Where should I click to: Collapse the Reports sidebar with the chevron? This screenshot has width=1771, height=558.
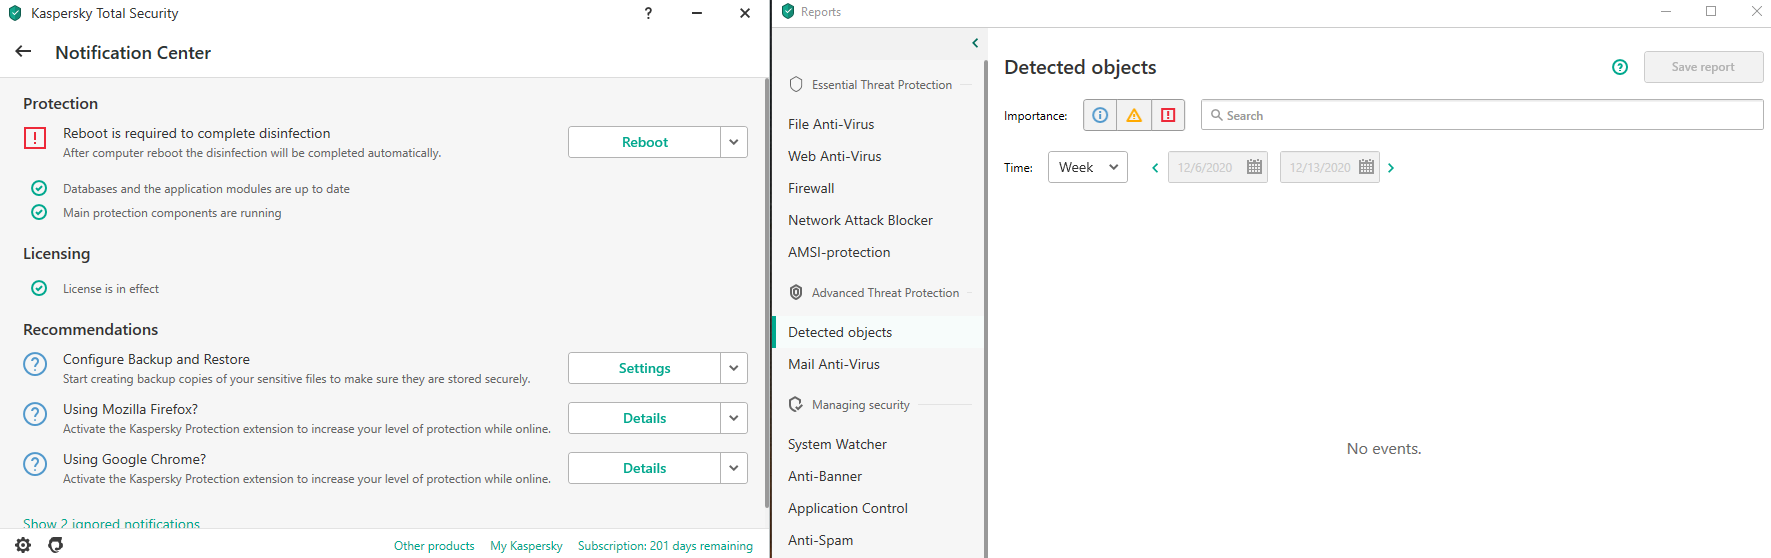click(x=975, y=43)
